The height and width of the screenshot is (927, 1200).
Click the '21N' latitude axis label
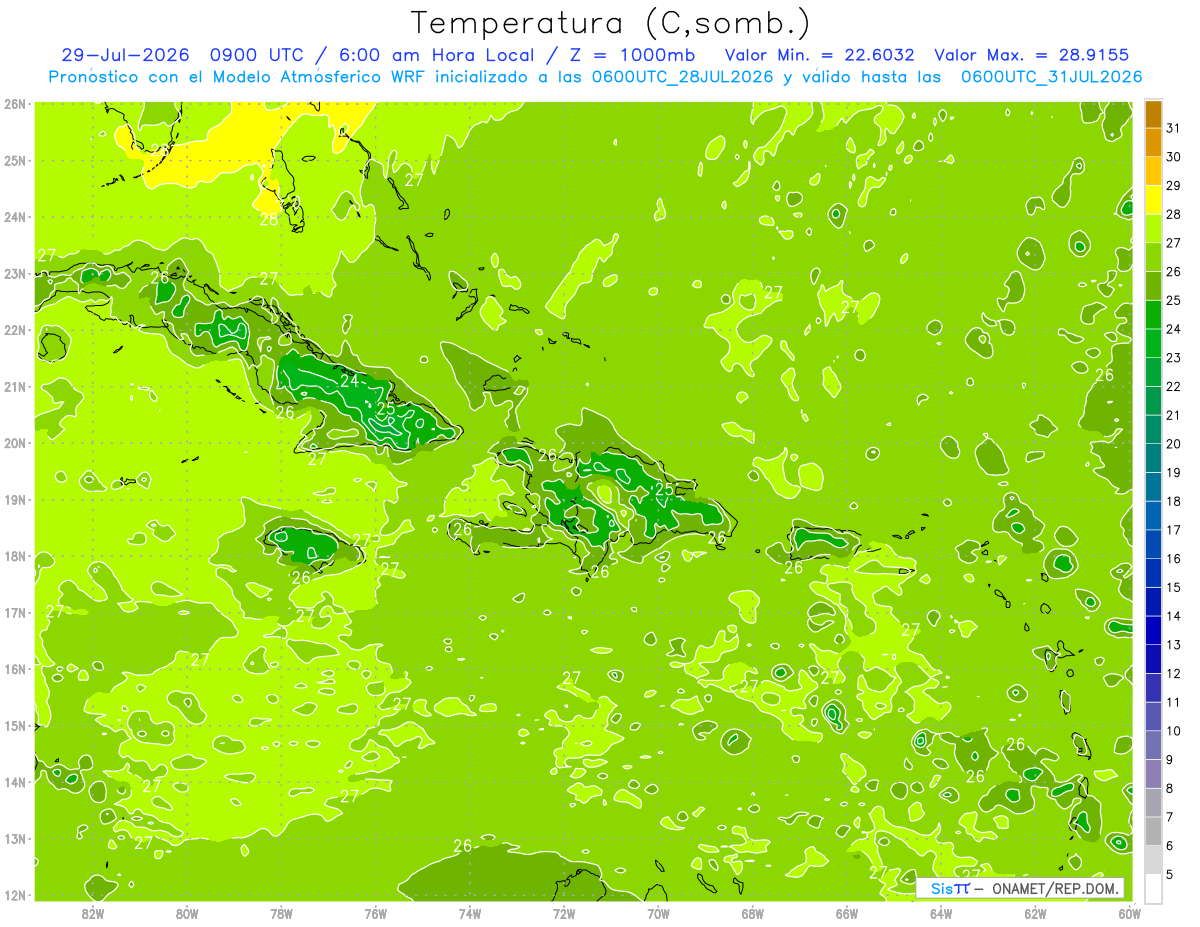click(x=14, y=387)
